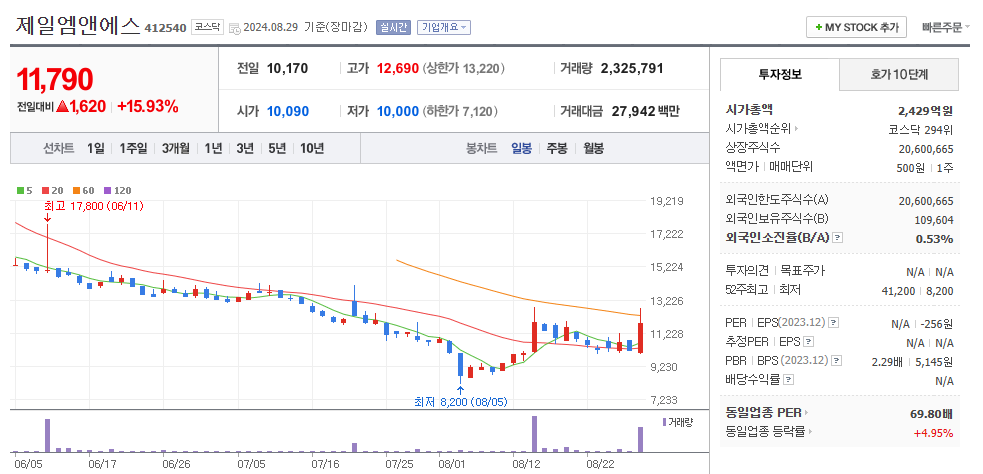
Task: Click the help icon next to 추정PER | EPS
Action: [809, 342]
